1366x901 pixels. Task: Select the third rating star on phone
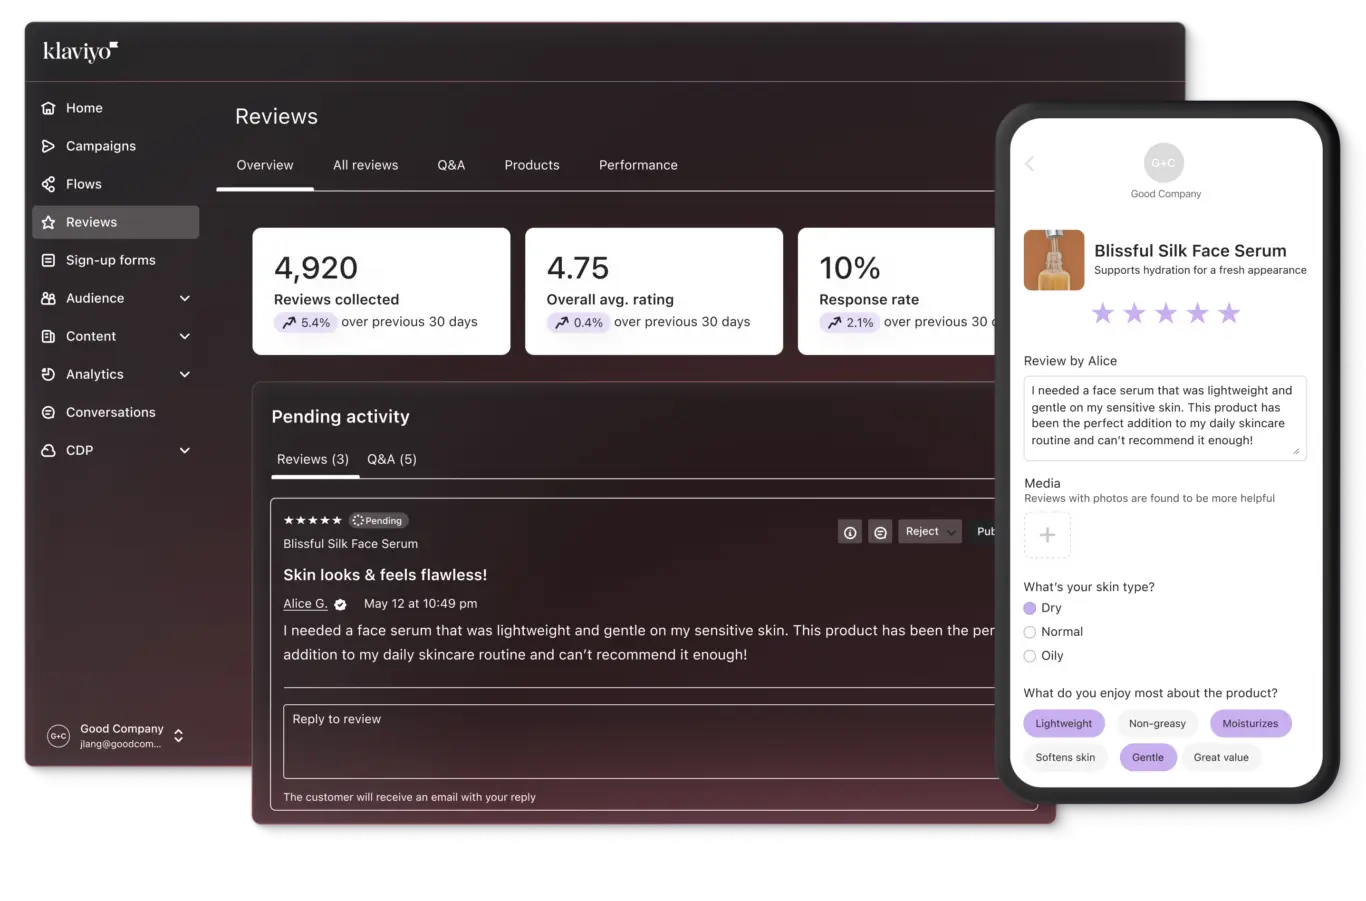(1166, 314)
